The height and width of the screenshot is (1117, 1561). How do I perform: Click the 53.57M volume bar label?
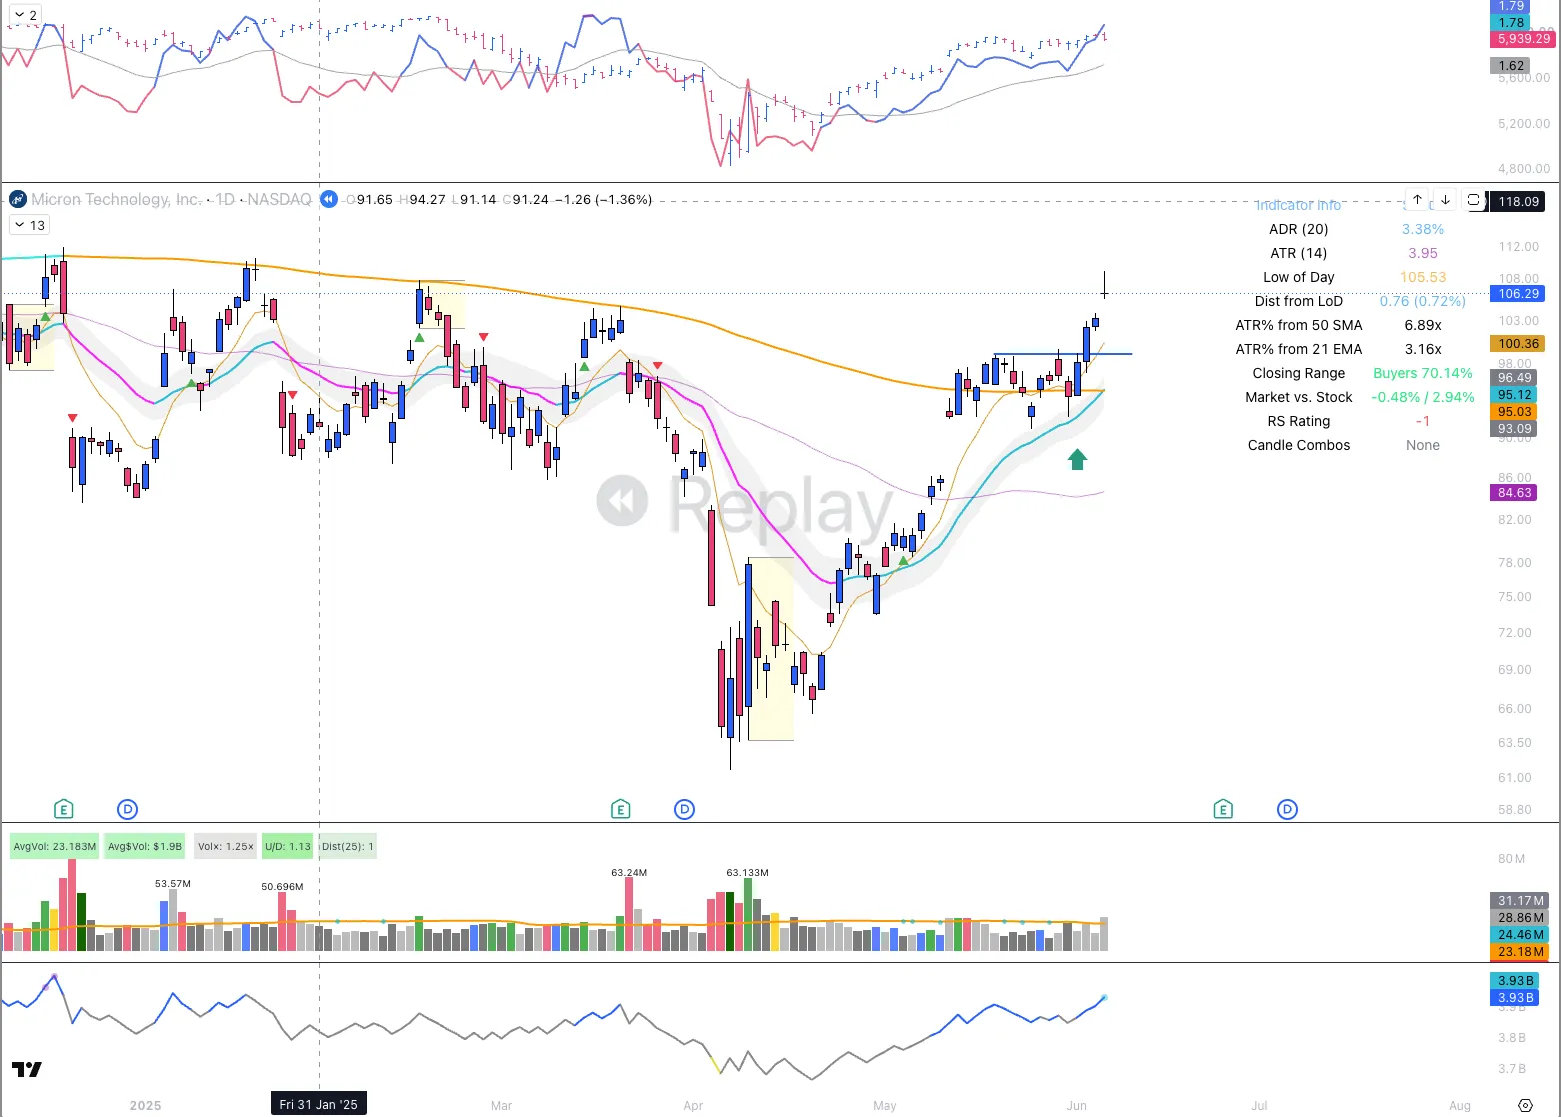(173, 883)
